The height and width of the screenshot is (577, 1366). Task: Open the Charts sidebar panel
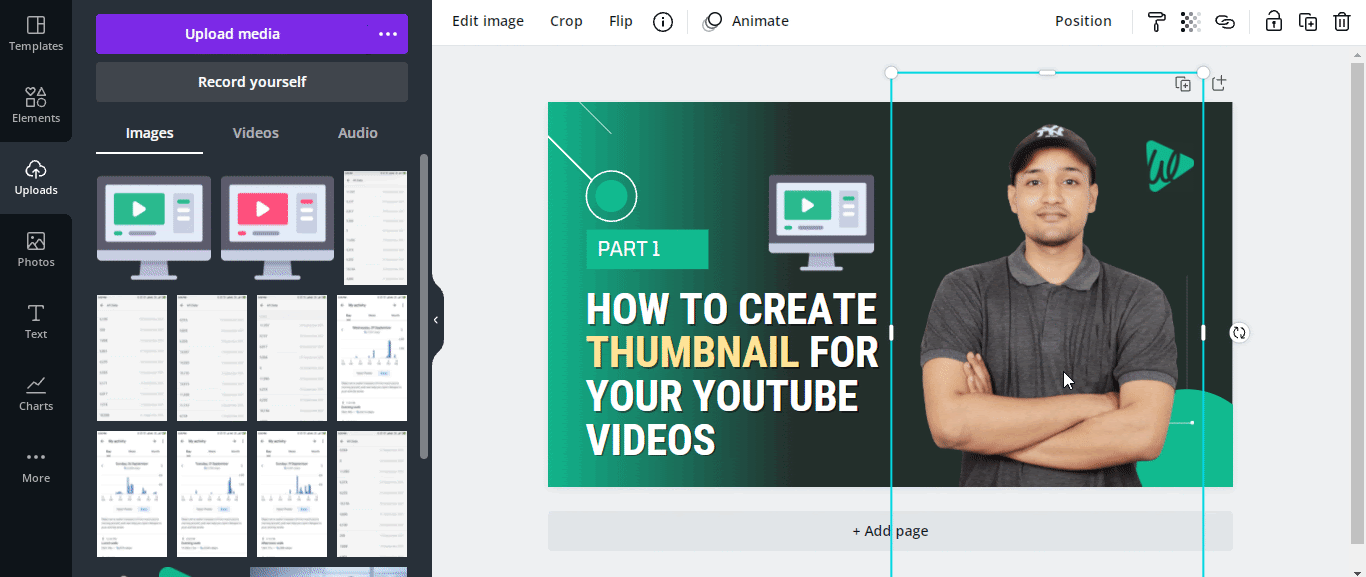[x=36, y=394]
